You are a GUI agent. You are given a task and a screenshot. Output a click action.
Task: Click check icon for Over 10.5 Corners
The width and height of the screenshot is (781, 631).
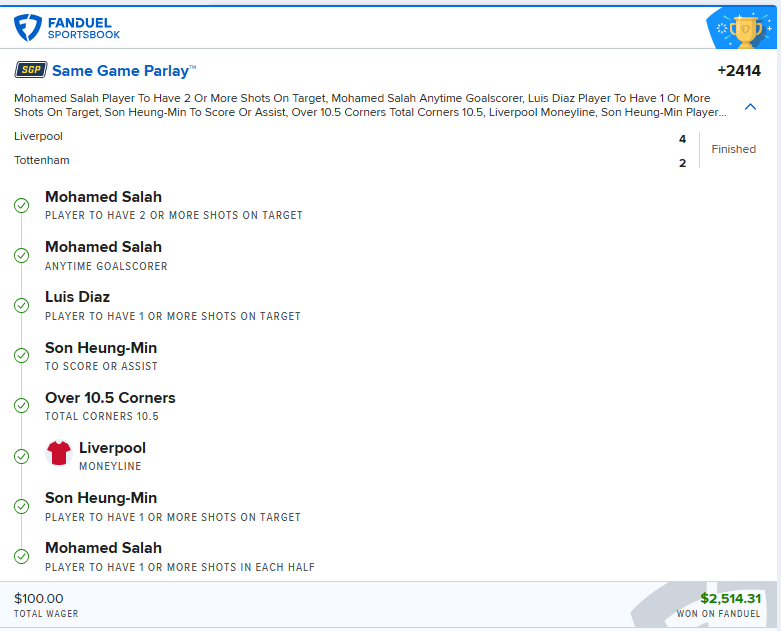click(x=21, y=405)
